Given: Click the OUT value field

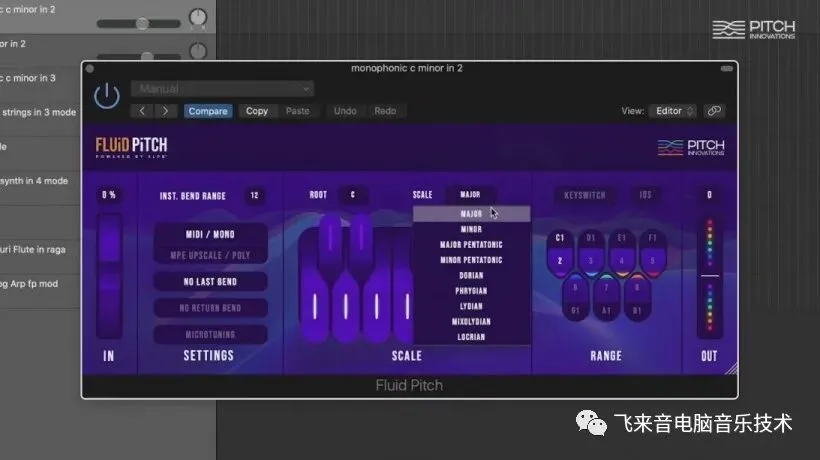Looking at the screenshot, I should tap(709, 195).
